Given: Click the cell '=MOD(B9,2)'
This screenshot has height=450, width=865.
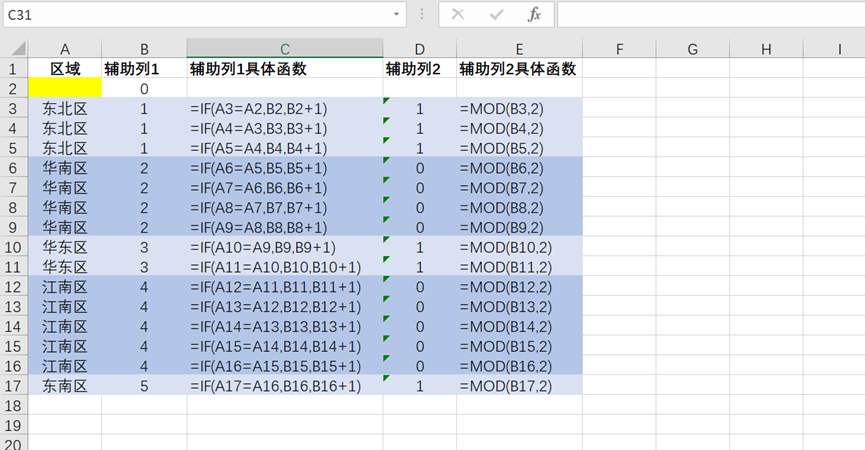Looking at the screenshot, I should [519, 227].
